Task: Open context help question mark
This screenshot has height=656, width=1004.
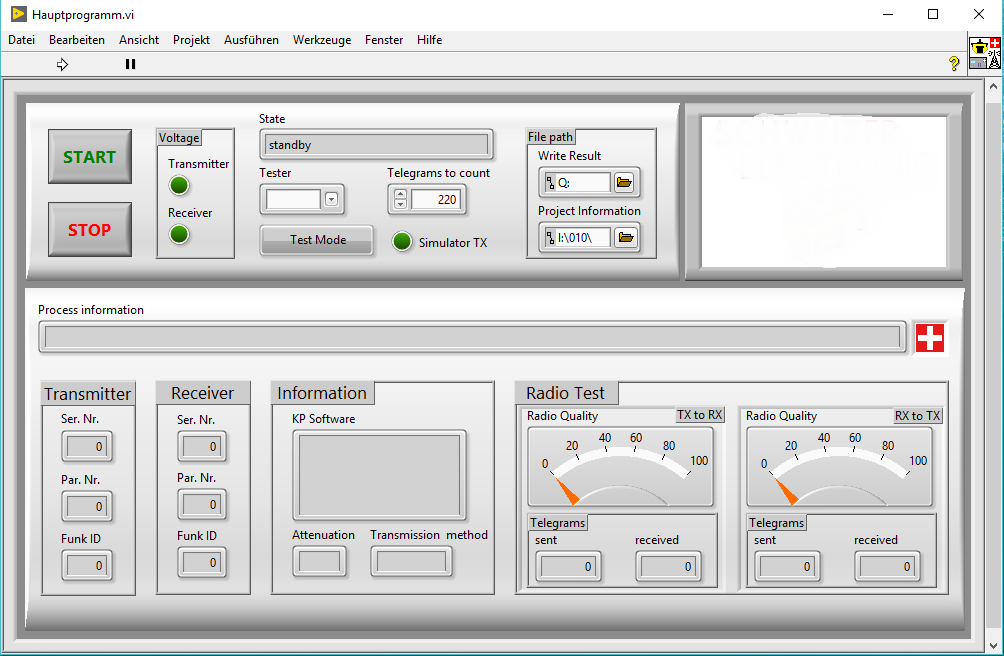Action: (x=954, y=63)
